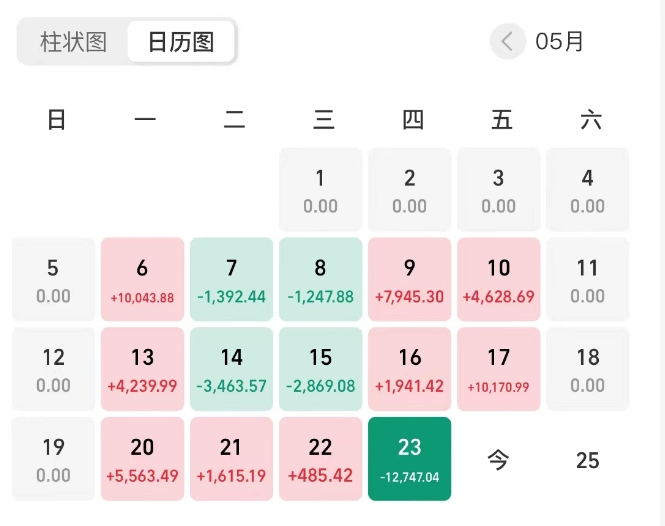Open May 7 with -1,392.44 loss

(x=231, y=279)
